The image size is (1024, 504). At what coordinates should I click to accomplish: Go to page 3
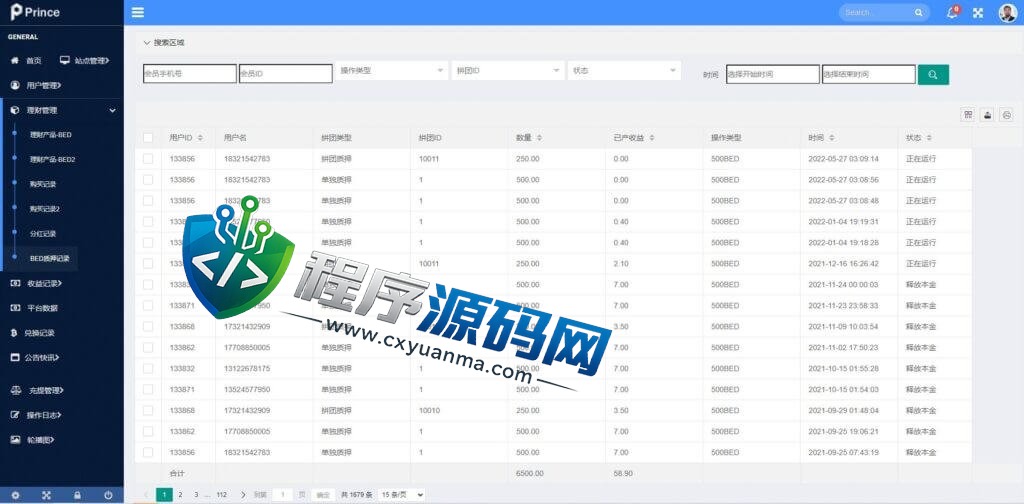[195, 496]
